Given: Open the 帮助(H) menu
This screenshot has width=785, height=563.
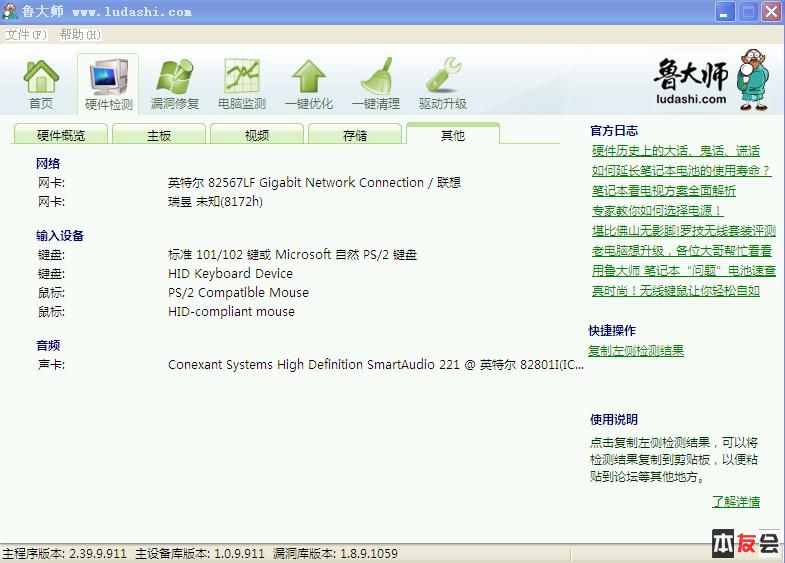Looking at the screenshot, I should click(x=80, y=35).
